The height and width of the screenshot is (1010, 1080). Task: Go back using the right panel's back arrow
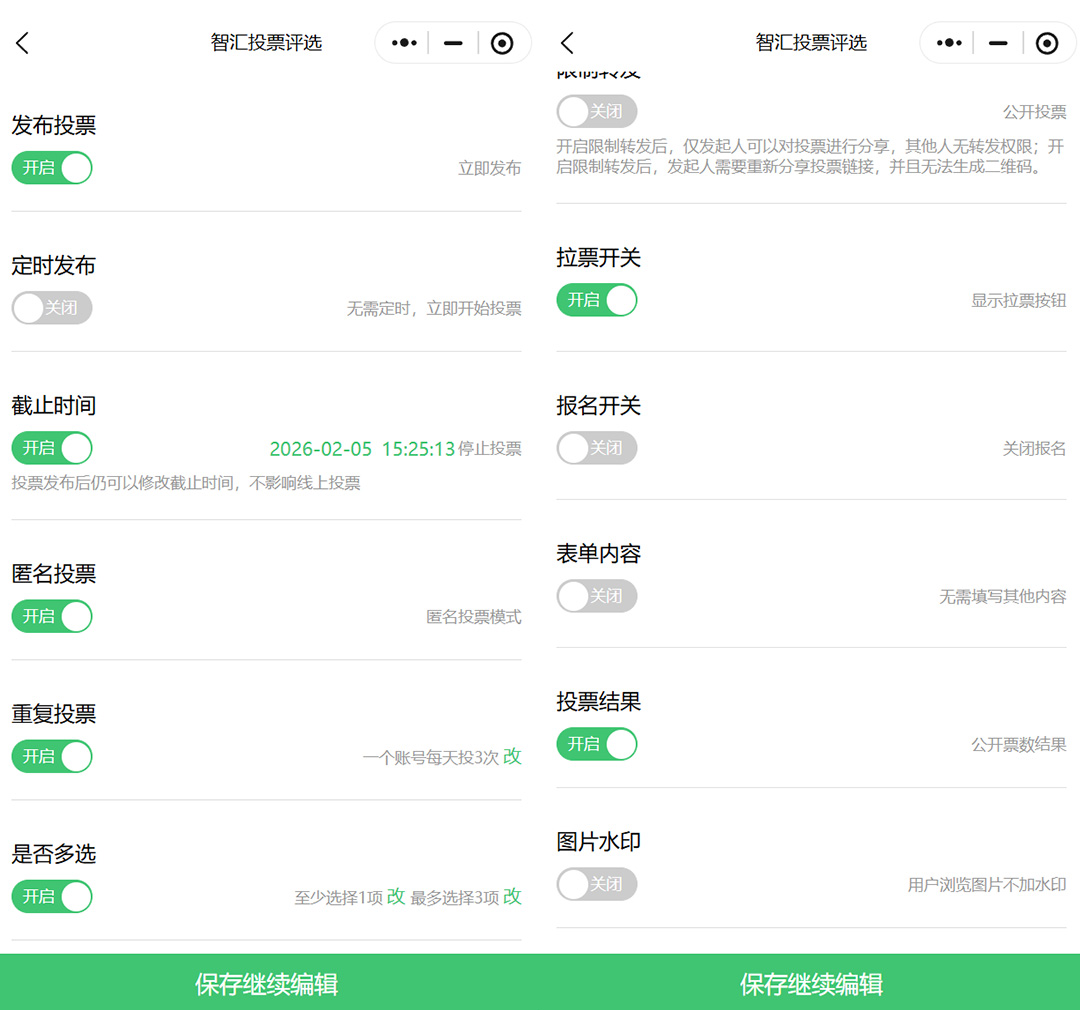[x=567, y=43]
